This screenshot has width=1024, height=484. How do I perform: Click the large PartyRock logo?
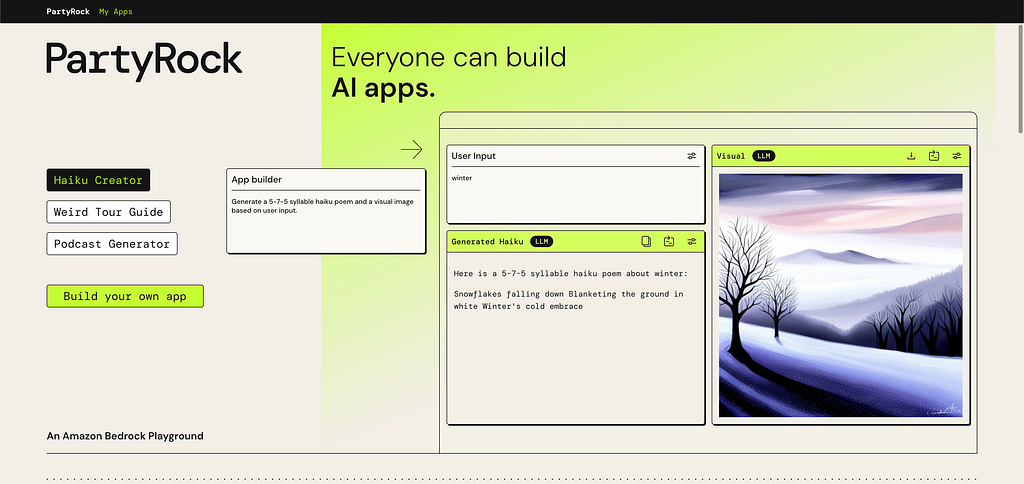pos(144,61)
